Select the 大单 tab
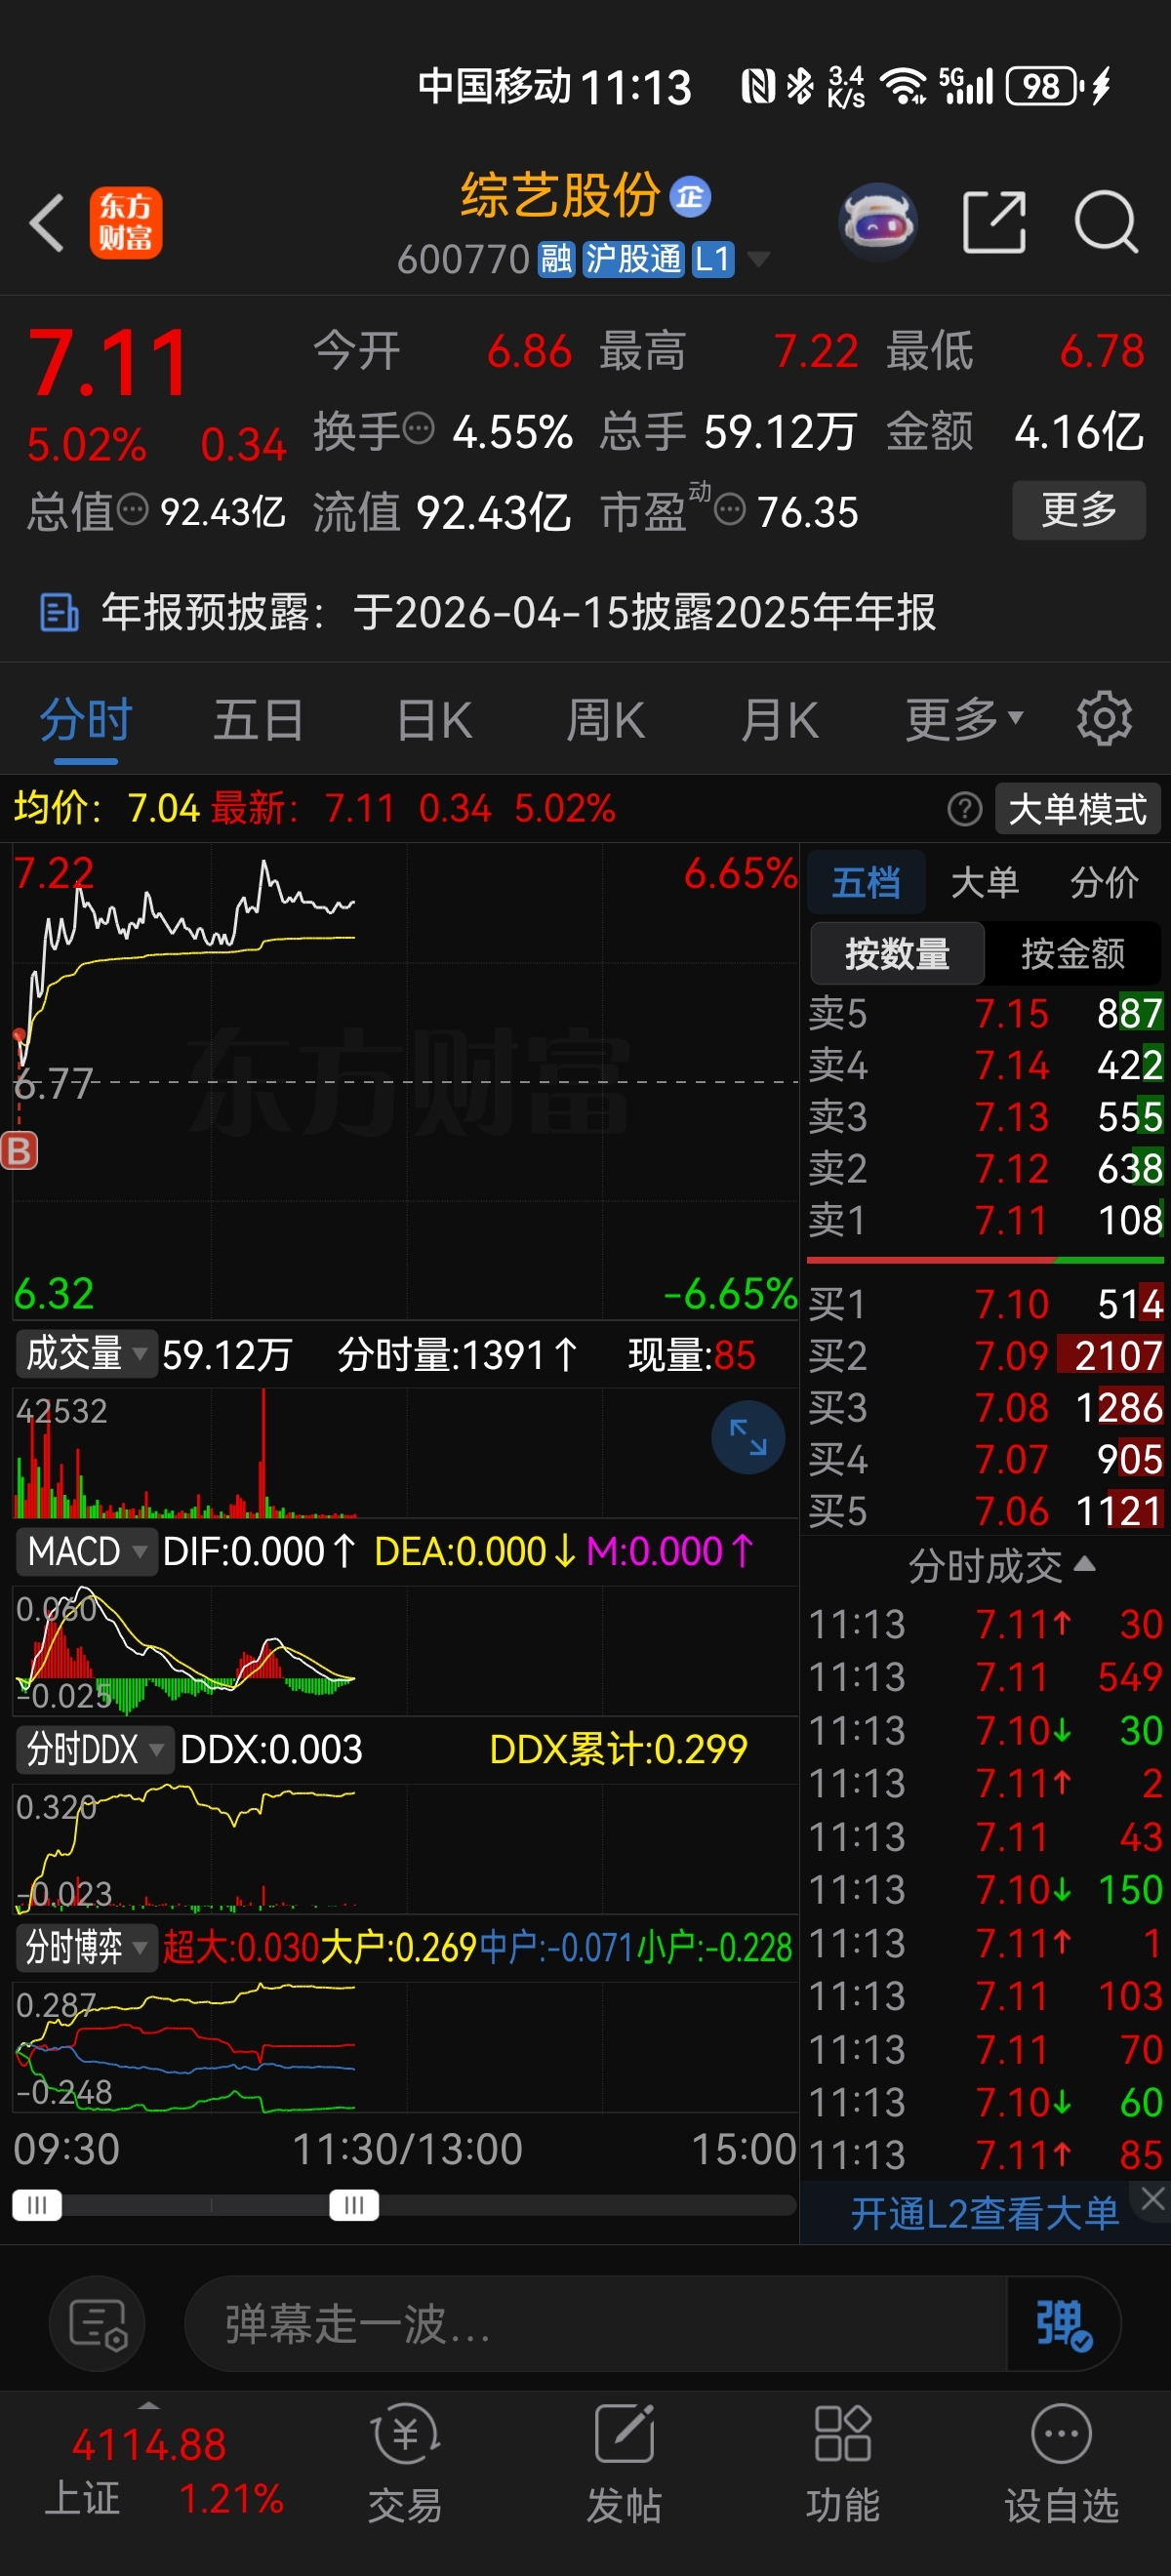Screen dimensions: 1171x2576 (985, 883)
